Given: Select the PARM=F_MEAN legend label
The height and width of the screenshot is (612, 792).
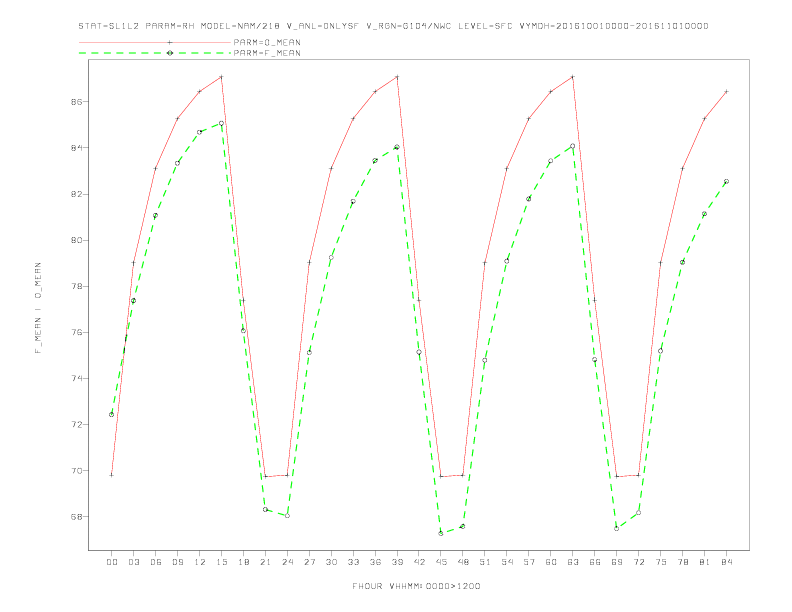Looking at the screenshot, I should coord(267,53).
